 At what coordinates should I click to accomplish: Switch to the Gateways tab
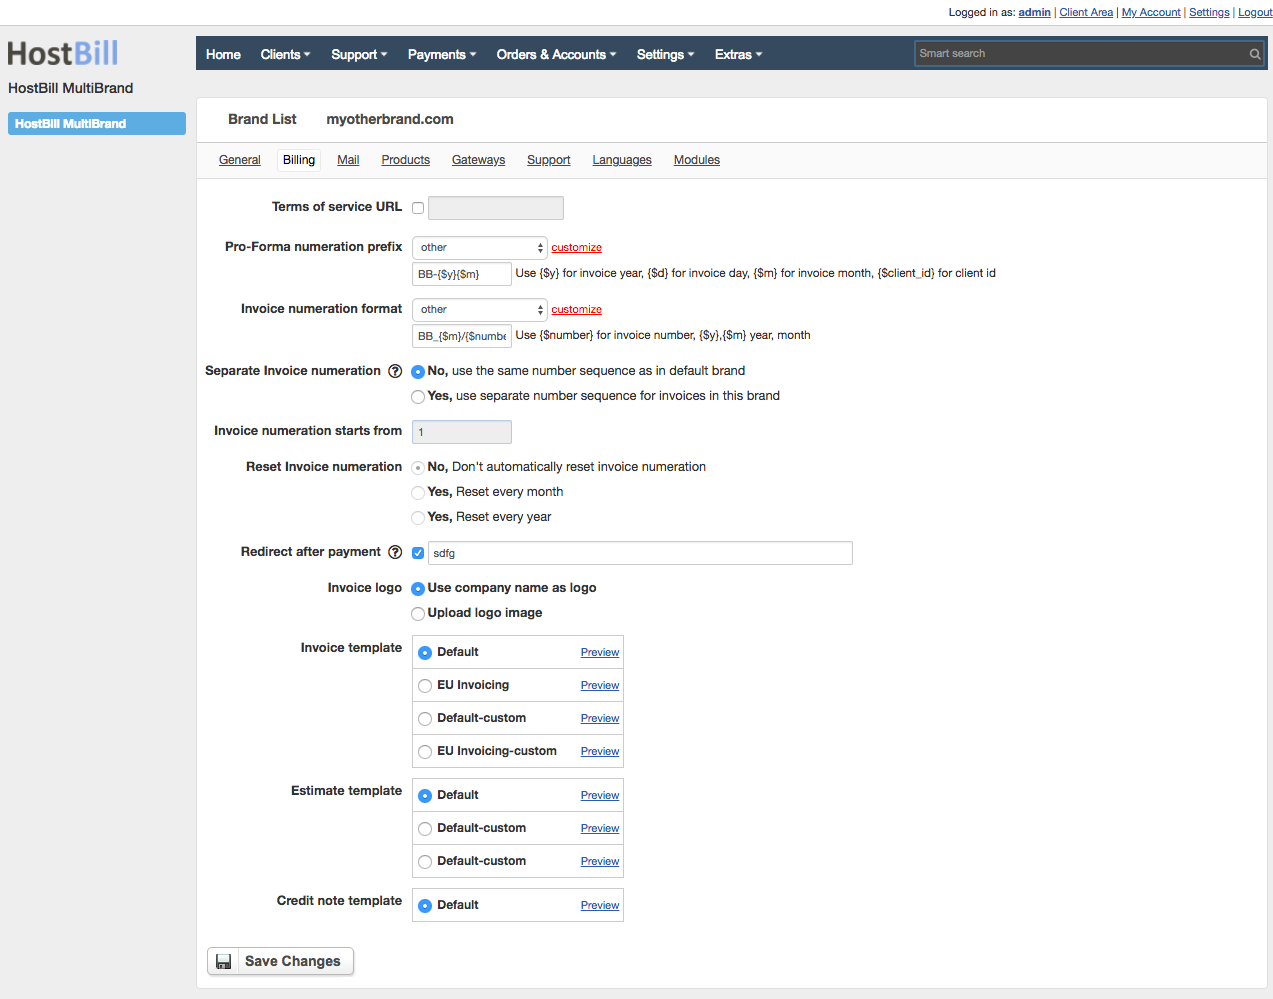[x=478, y=160]
